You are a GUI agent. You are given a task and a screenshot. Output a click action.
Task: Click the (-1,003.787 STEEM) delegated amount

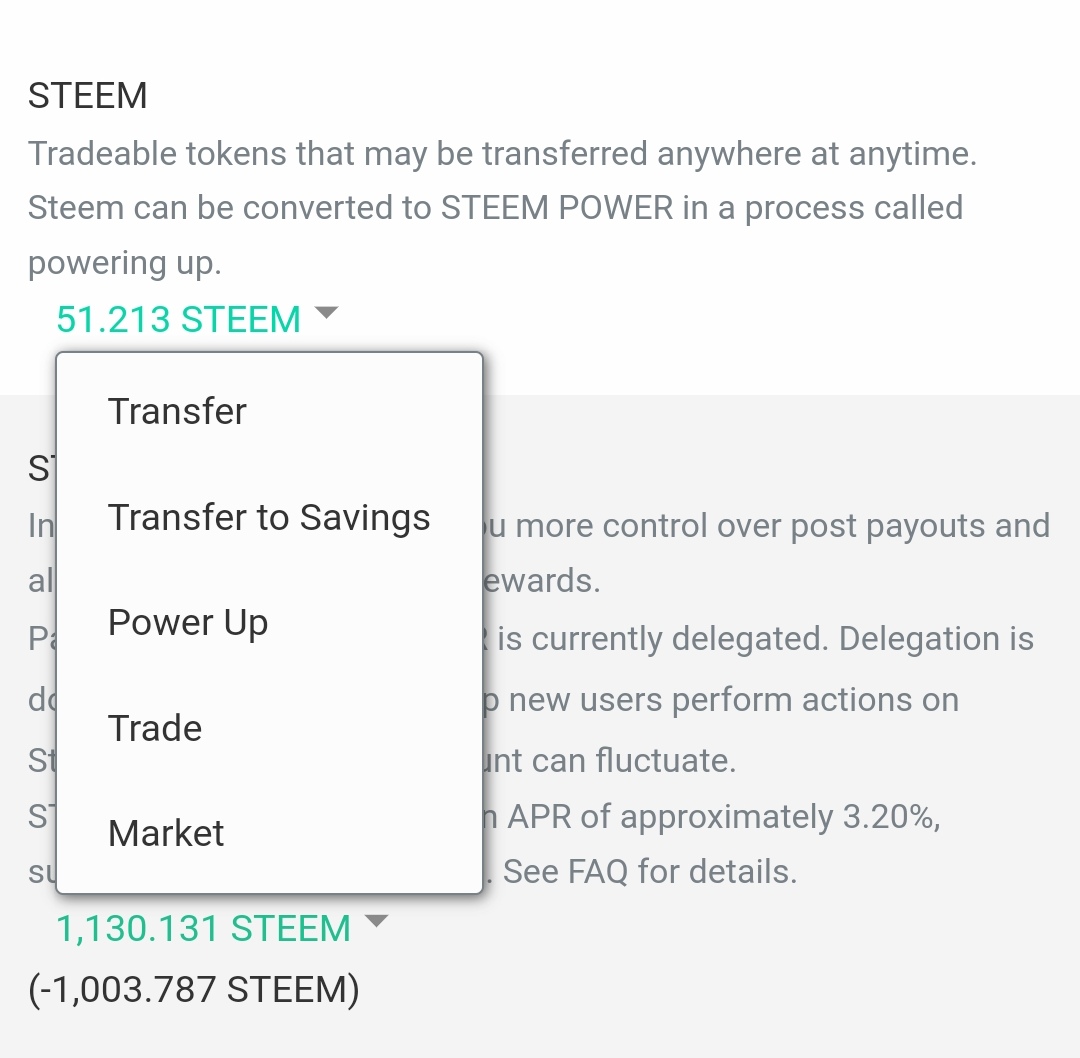[194, 989]
